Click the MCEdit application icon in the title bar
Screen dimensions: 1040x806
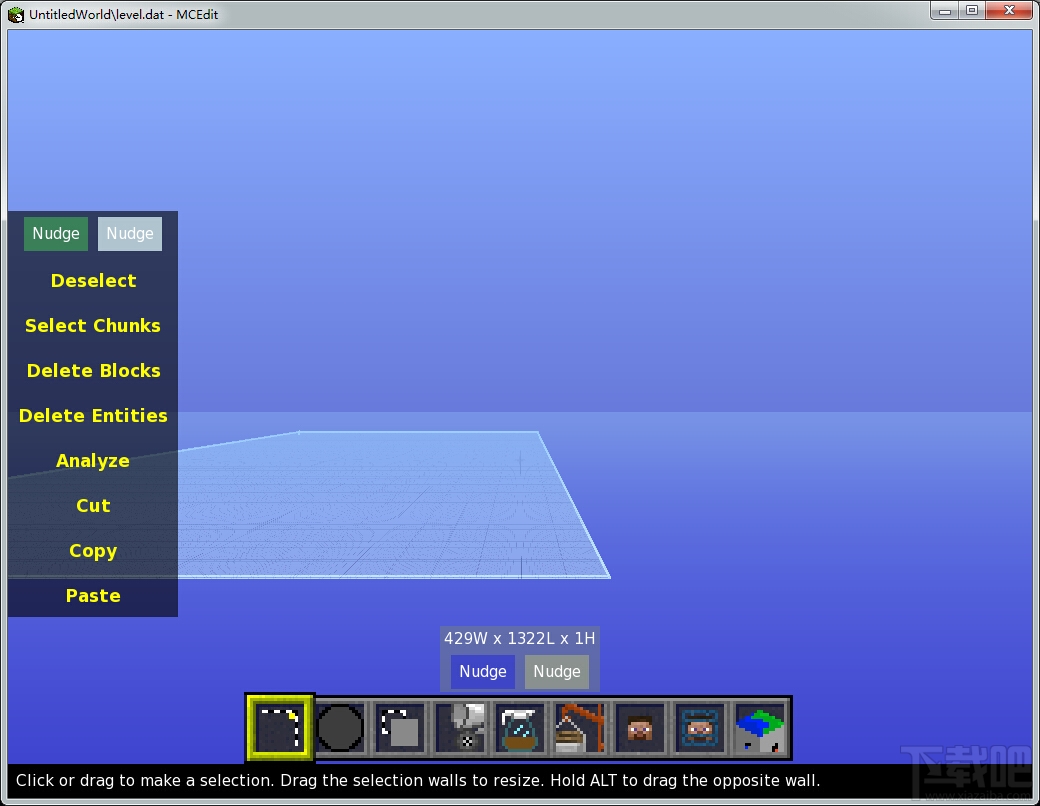[x=16, y=14]
